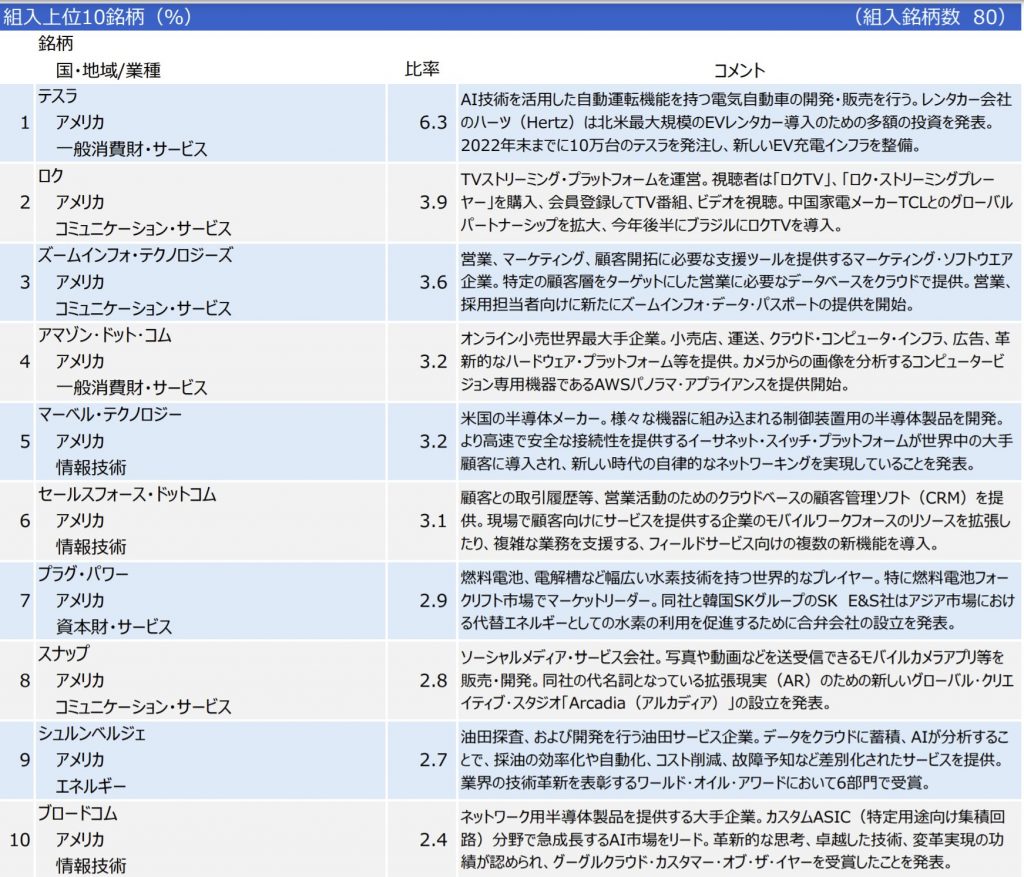Image resolution: width=1024 pixels, height=877 pixels.
Task: Click the ブロードコム stock name
Action: pyautogui.click(x=80, y=813)
